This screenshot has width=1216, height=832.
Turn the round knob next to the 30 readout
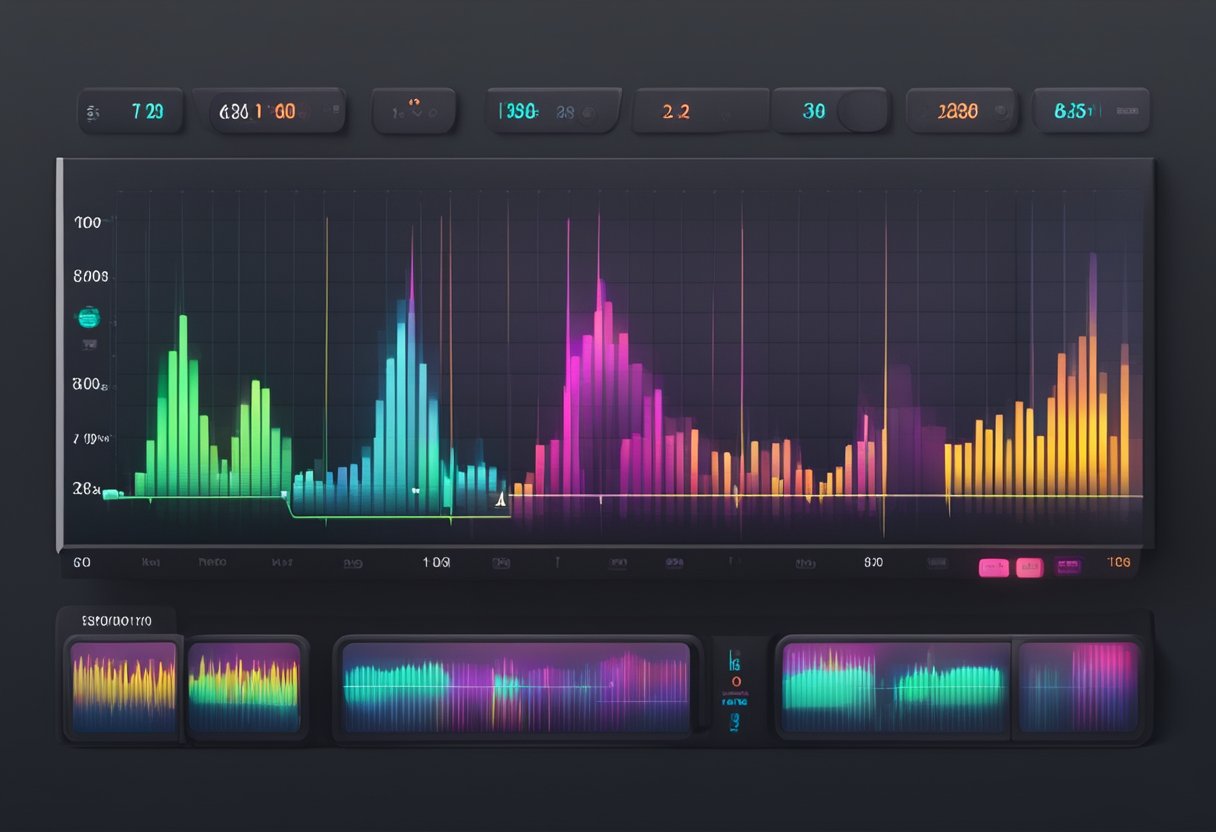[x=862, y=110]
